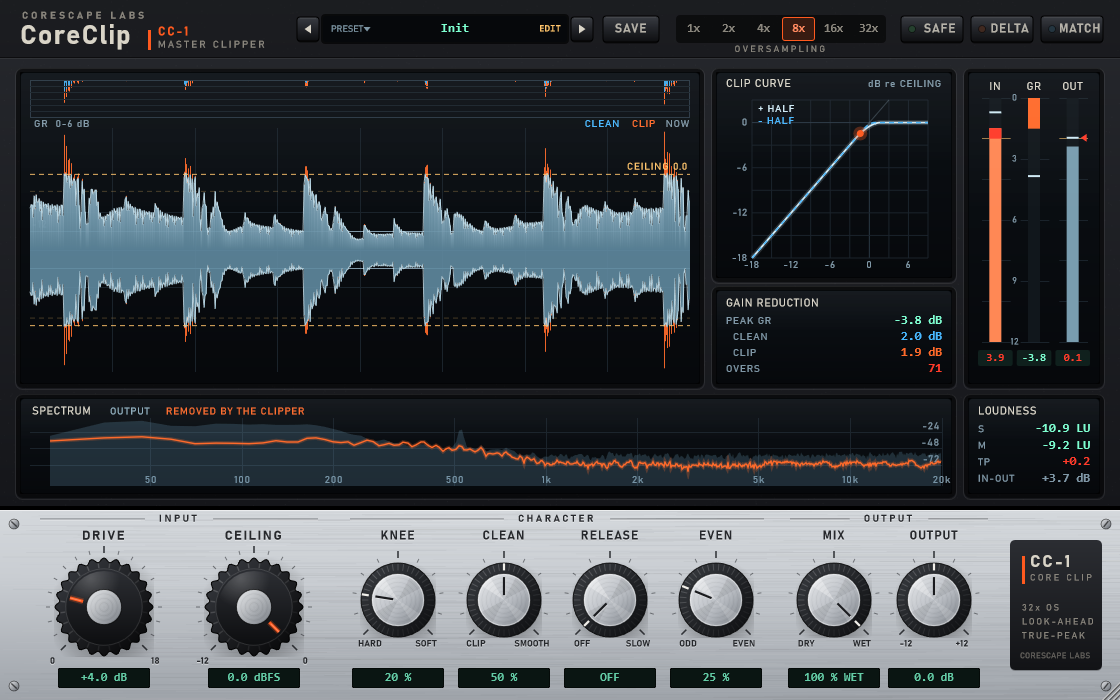Select 8x oversampling
Viewport: 1120px width, 700px height.
pyautogui.click(x=799, y=29)
